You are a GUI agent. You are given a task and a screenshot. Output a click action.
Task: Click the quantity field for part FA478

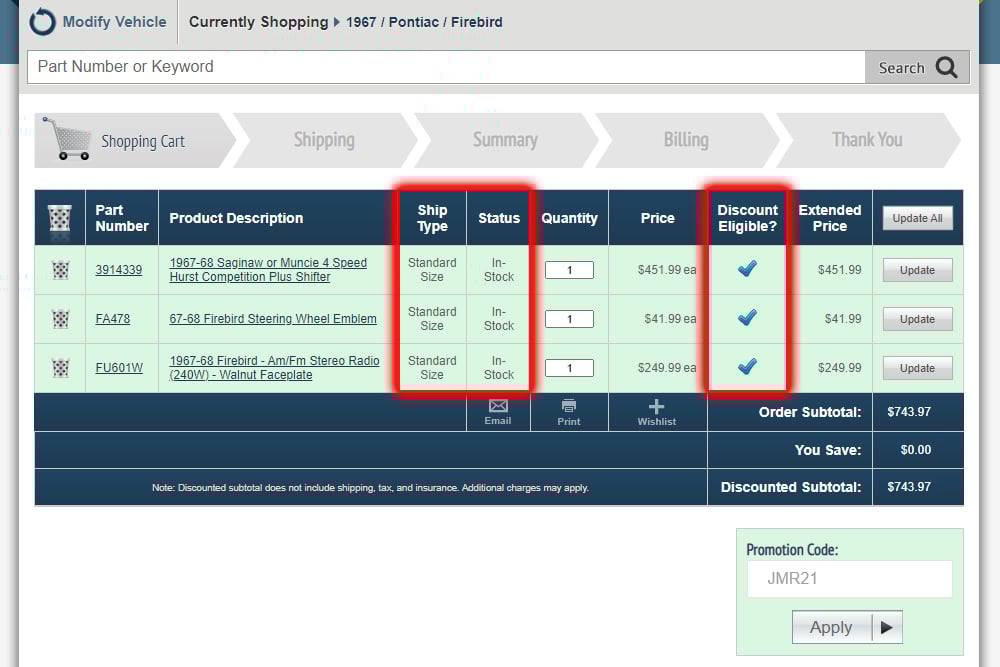[570, 319]
